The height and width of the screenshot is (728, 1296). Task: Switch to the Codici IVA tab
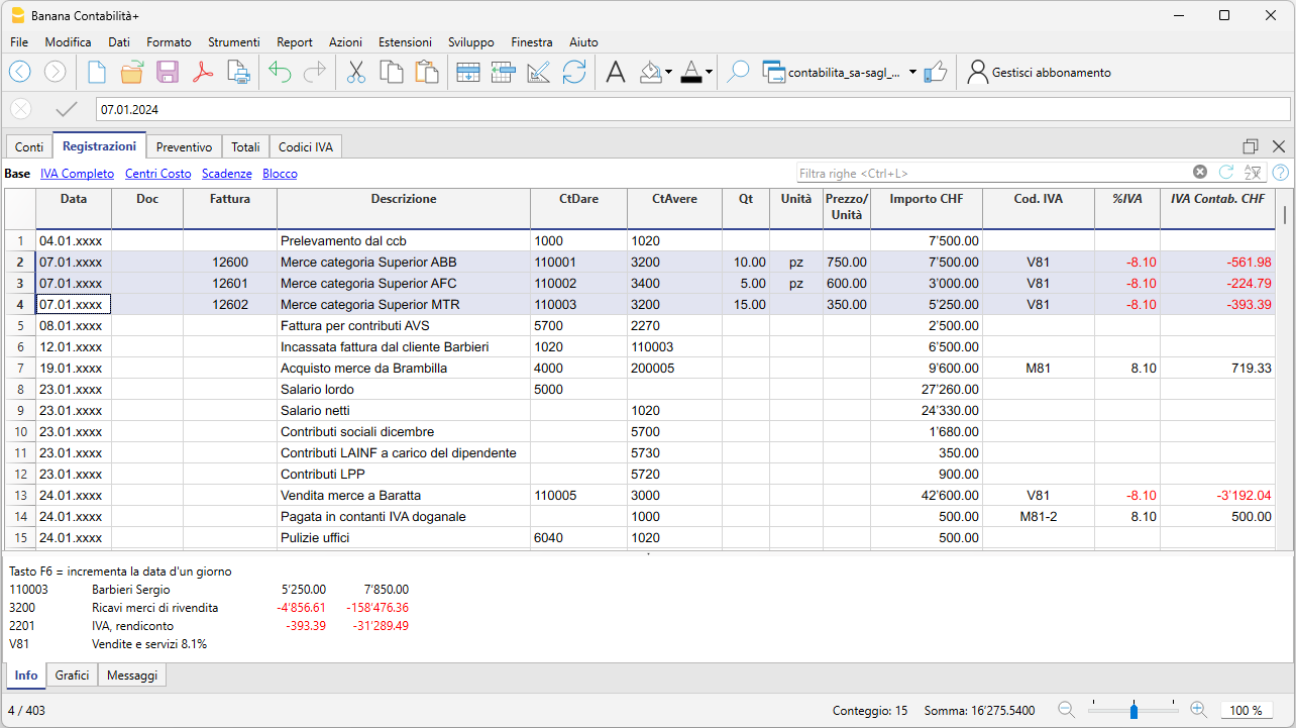click(x=305, y=147)
